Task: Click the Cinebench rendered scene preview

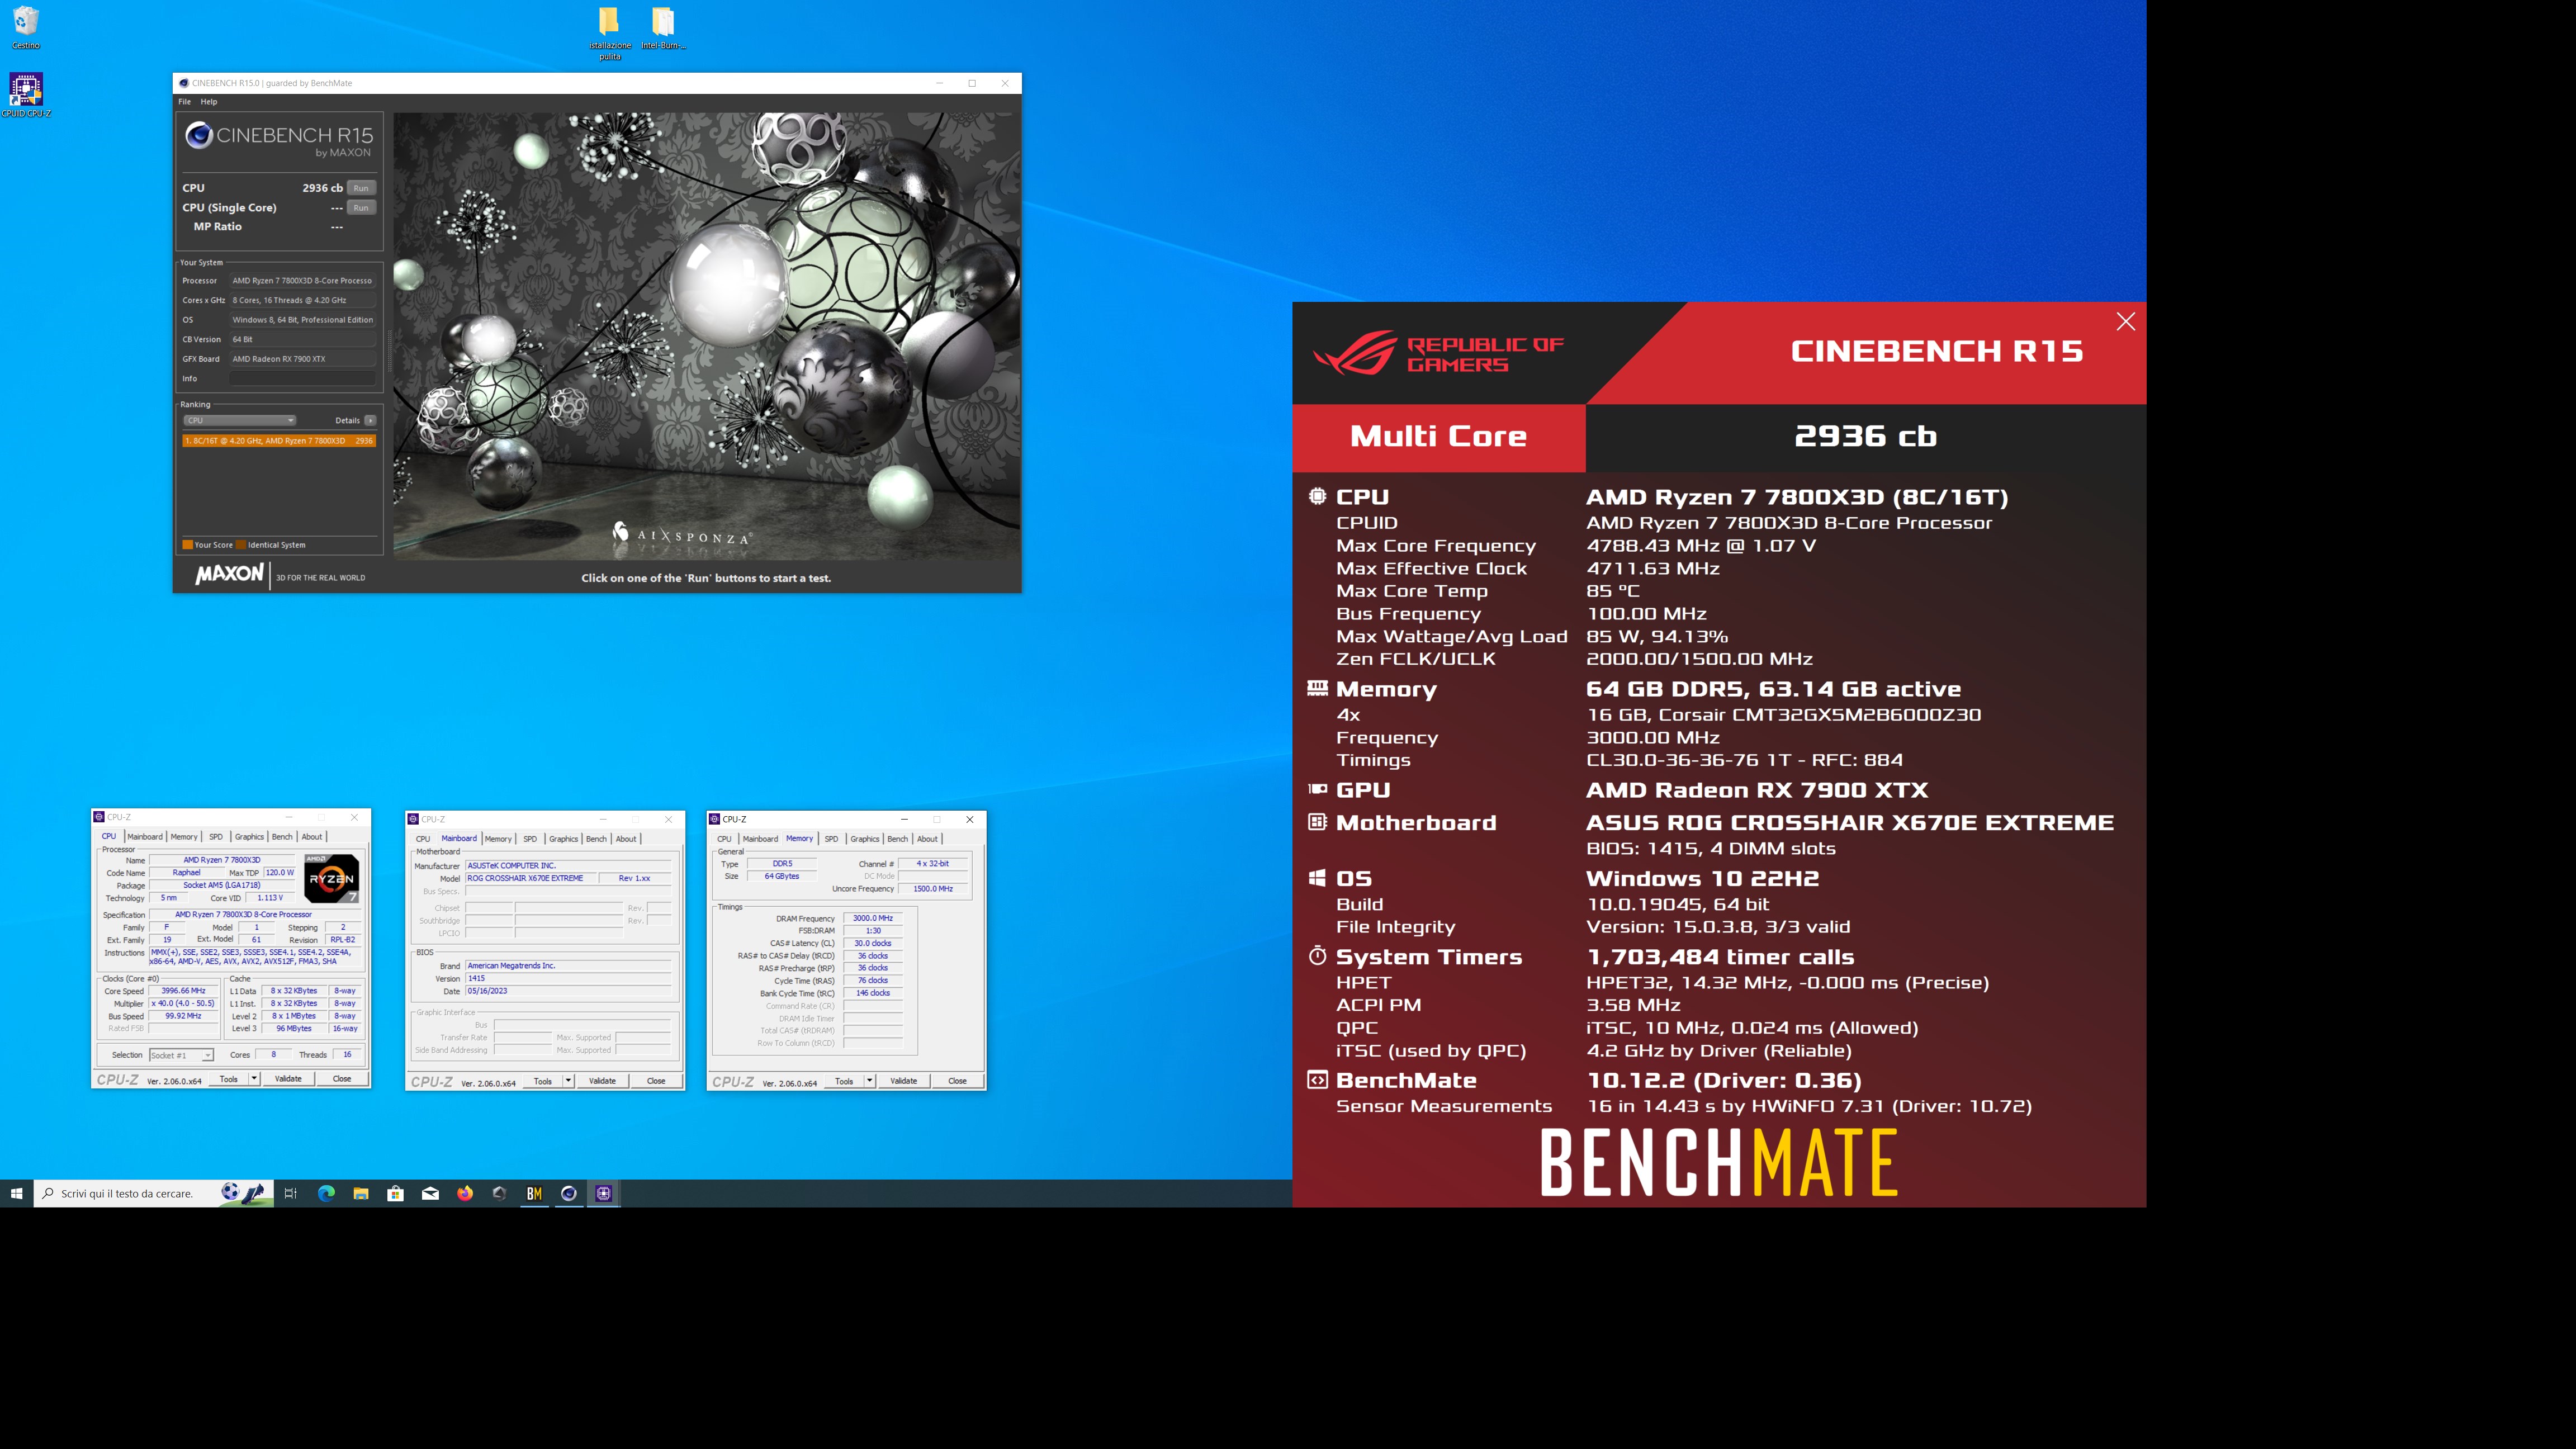Action: 706,335
